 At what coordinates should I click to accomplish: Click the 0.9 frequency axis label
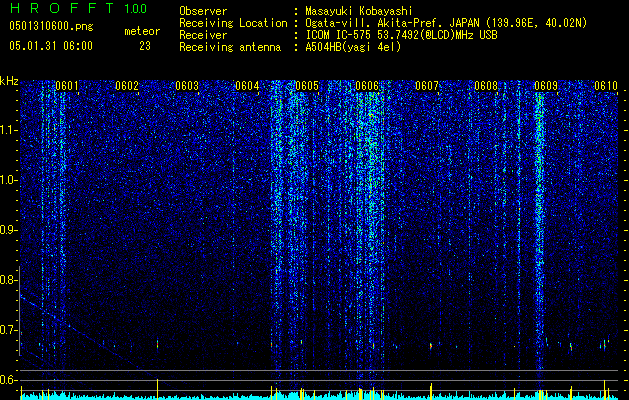(8, 230)
